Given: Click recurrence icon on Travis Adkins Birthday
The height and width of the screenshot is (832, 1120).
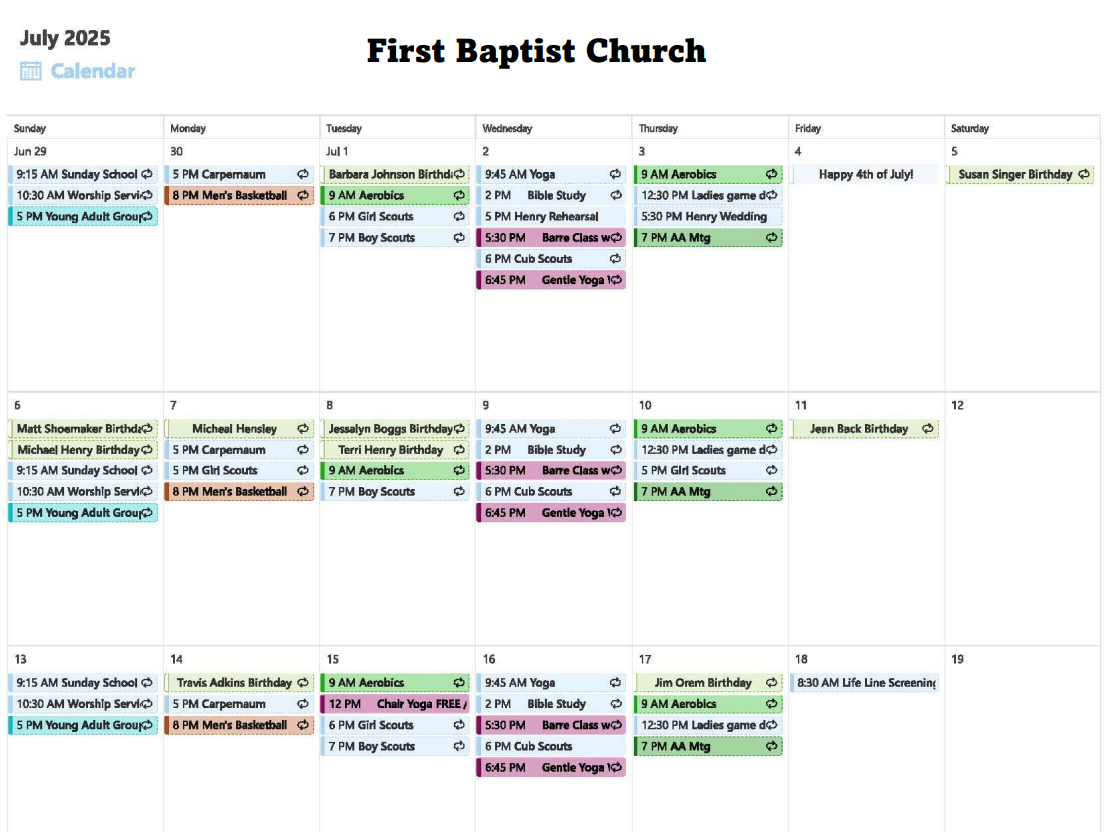Looking at the screenshot, I should 303,683.
